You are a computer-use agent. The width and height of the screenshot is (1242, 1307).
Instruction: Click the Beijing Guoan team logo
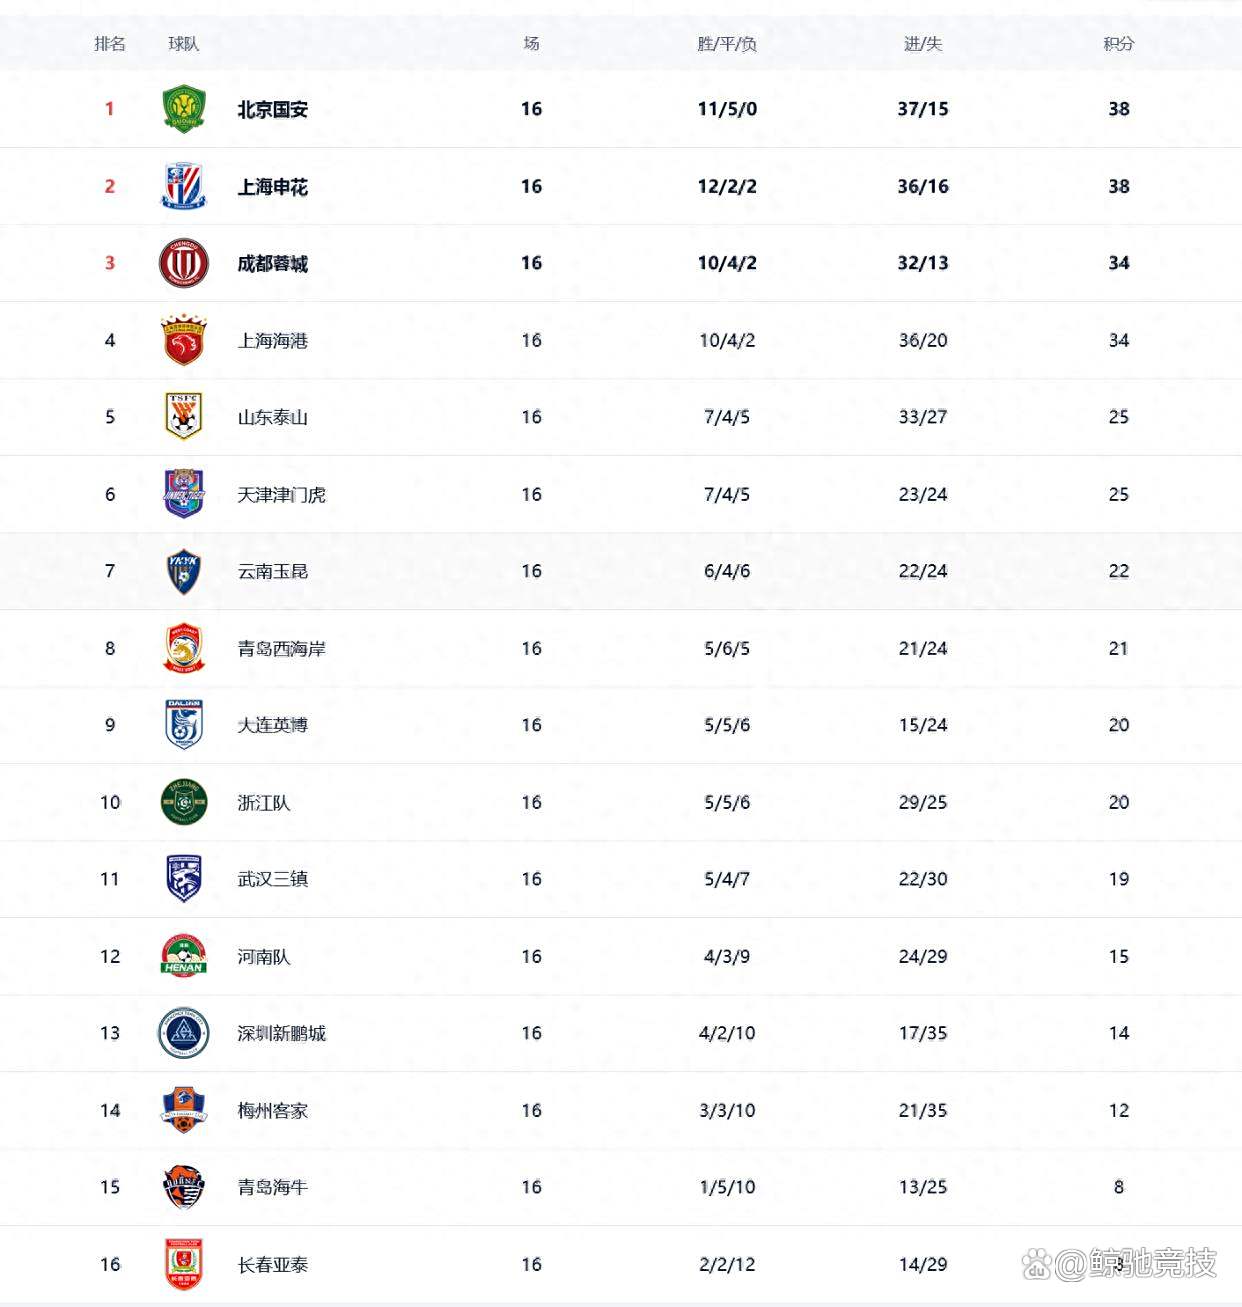[184, 109]
